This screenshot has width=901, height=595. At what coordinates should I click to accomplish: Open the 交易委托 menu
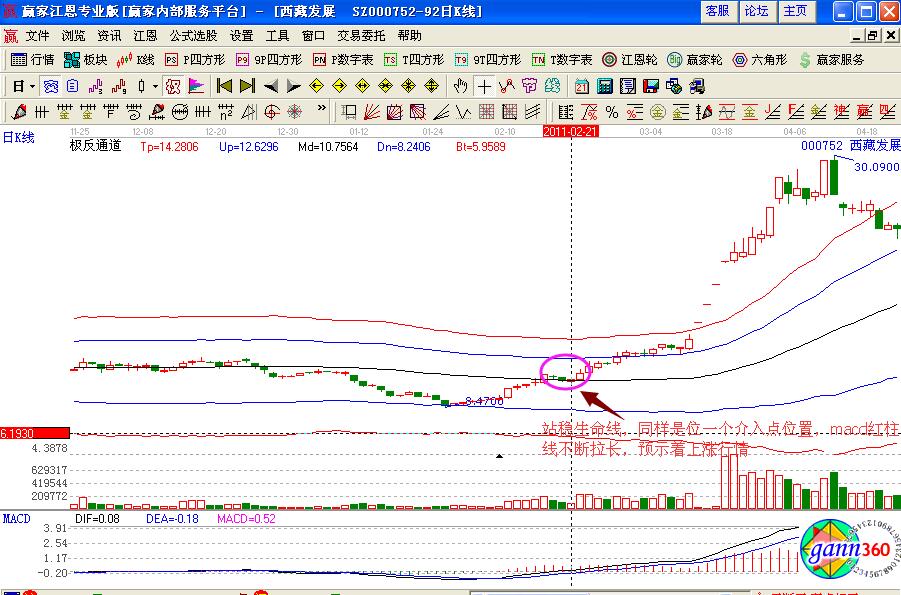click(x=361, y=35)
